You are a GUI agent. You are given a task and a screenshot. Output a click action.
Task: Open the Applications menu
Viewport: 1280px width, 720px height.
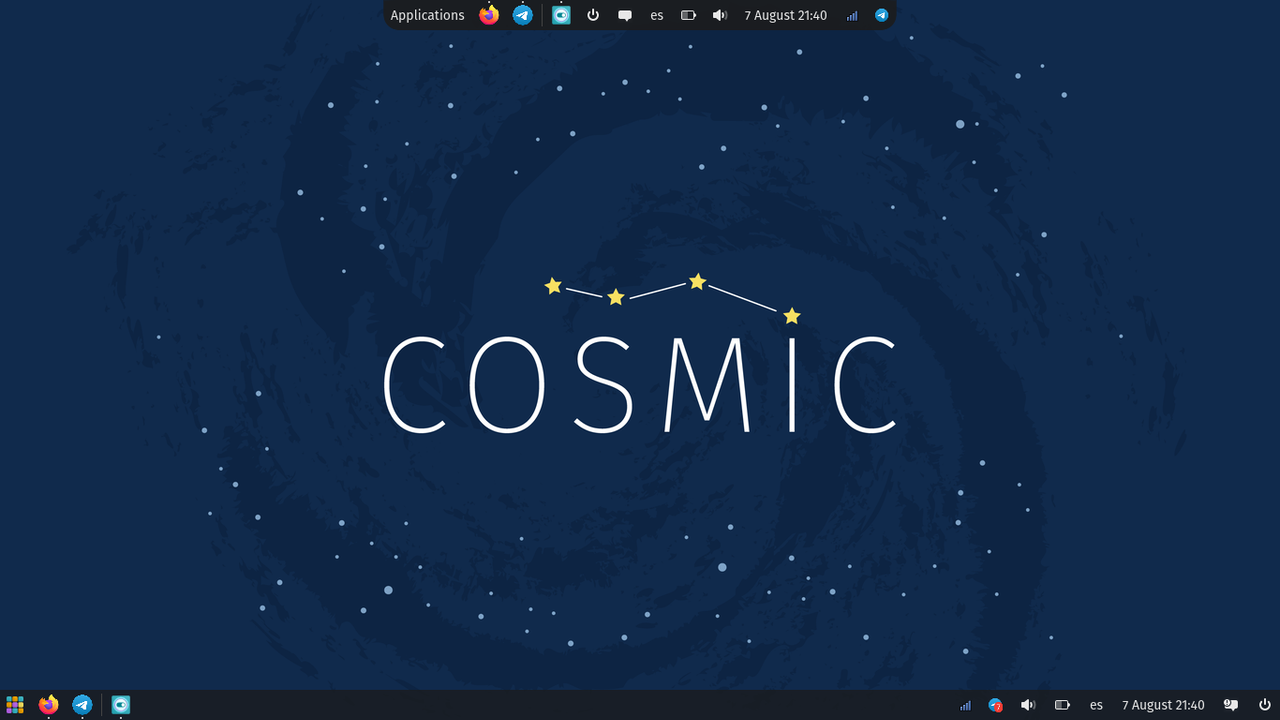click(x=427, y=15)
